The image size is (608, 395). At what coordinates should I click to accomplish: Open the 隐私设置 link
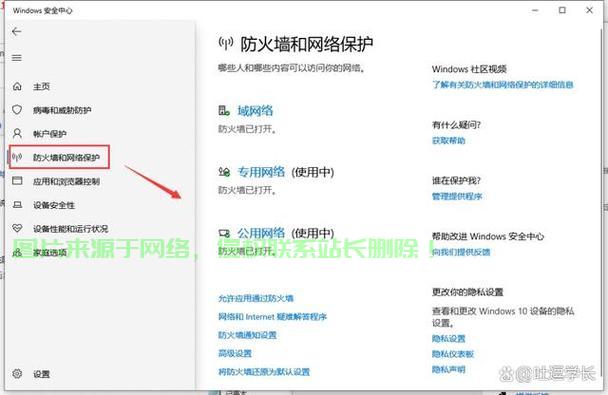pos(449,338)
